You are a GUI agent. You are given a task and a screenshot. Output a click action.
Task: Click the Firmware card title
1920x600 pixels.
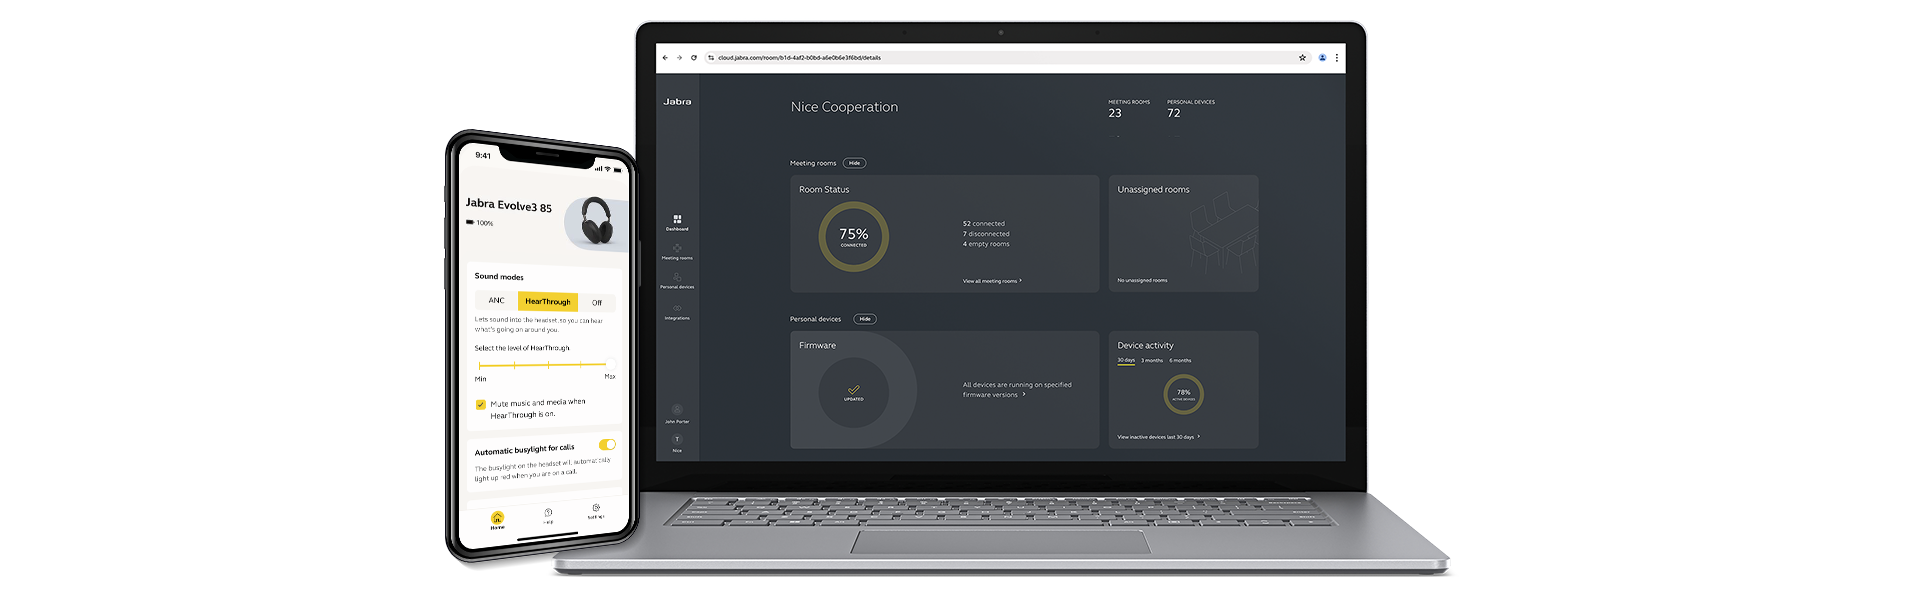(817, 345)
